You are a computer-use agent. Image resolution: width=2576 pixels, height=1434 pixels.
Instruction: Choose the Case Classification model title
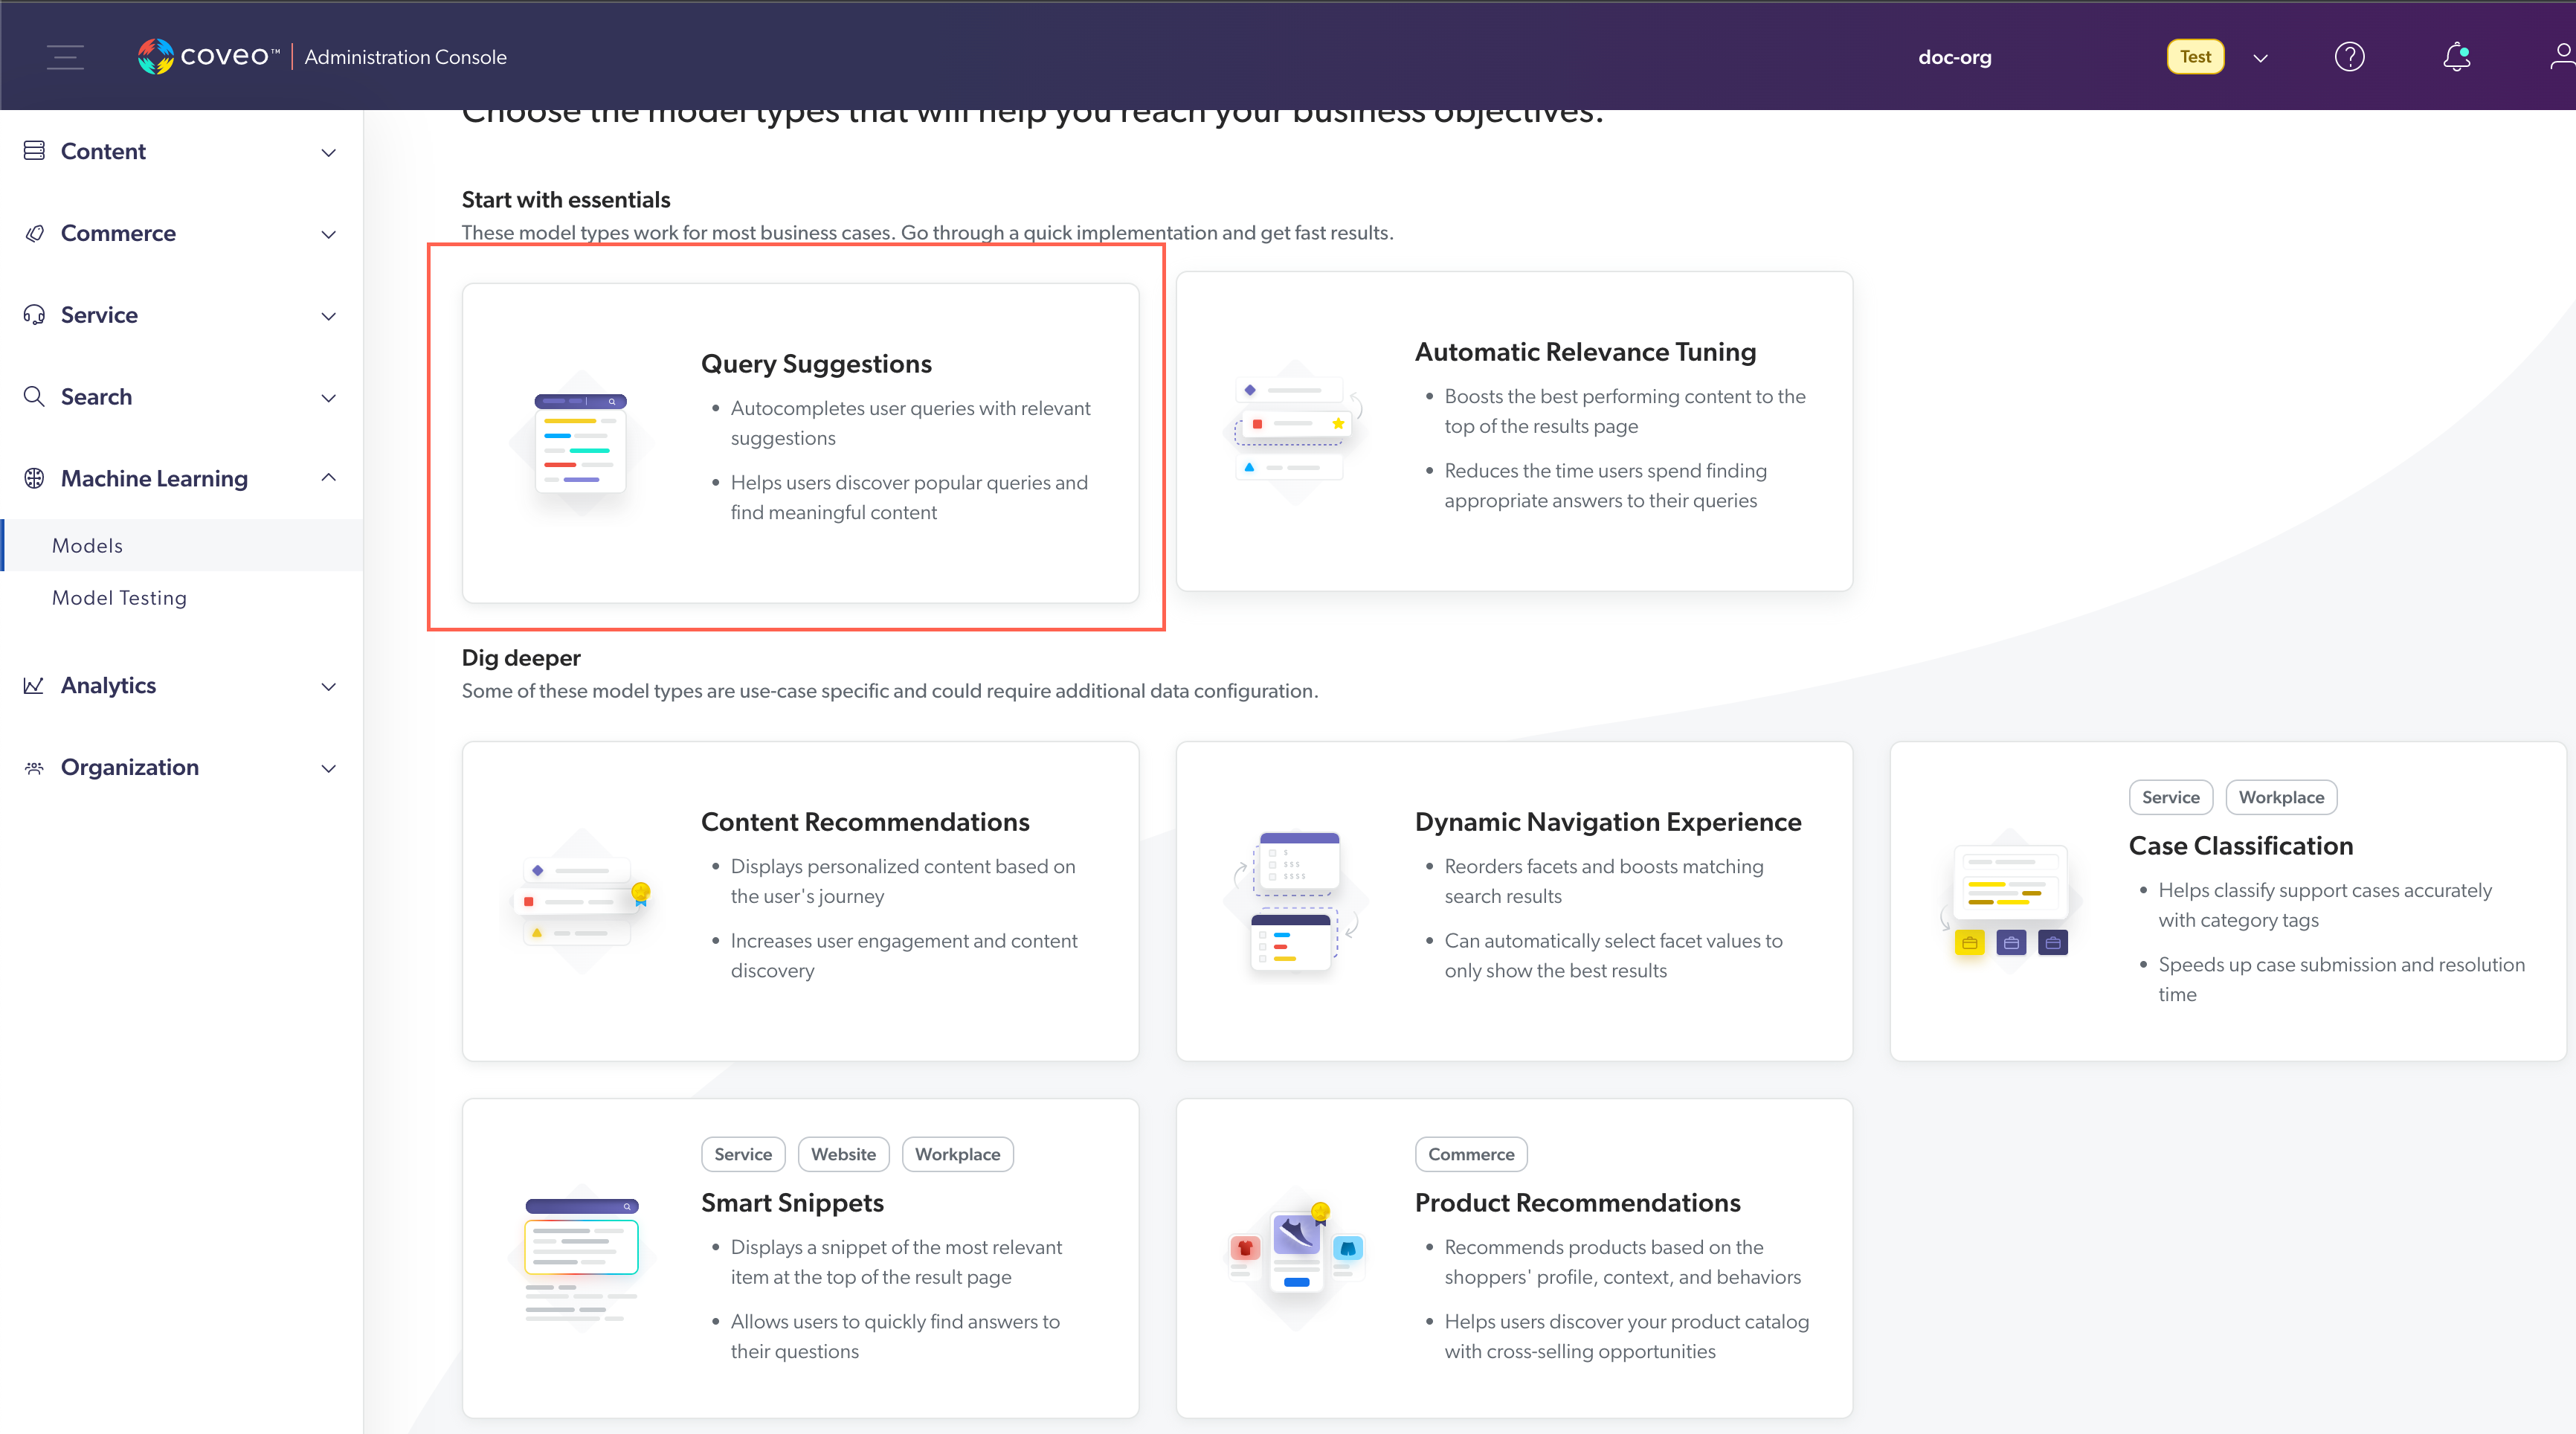(2241, 845)
